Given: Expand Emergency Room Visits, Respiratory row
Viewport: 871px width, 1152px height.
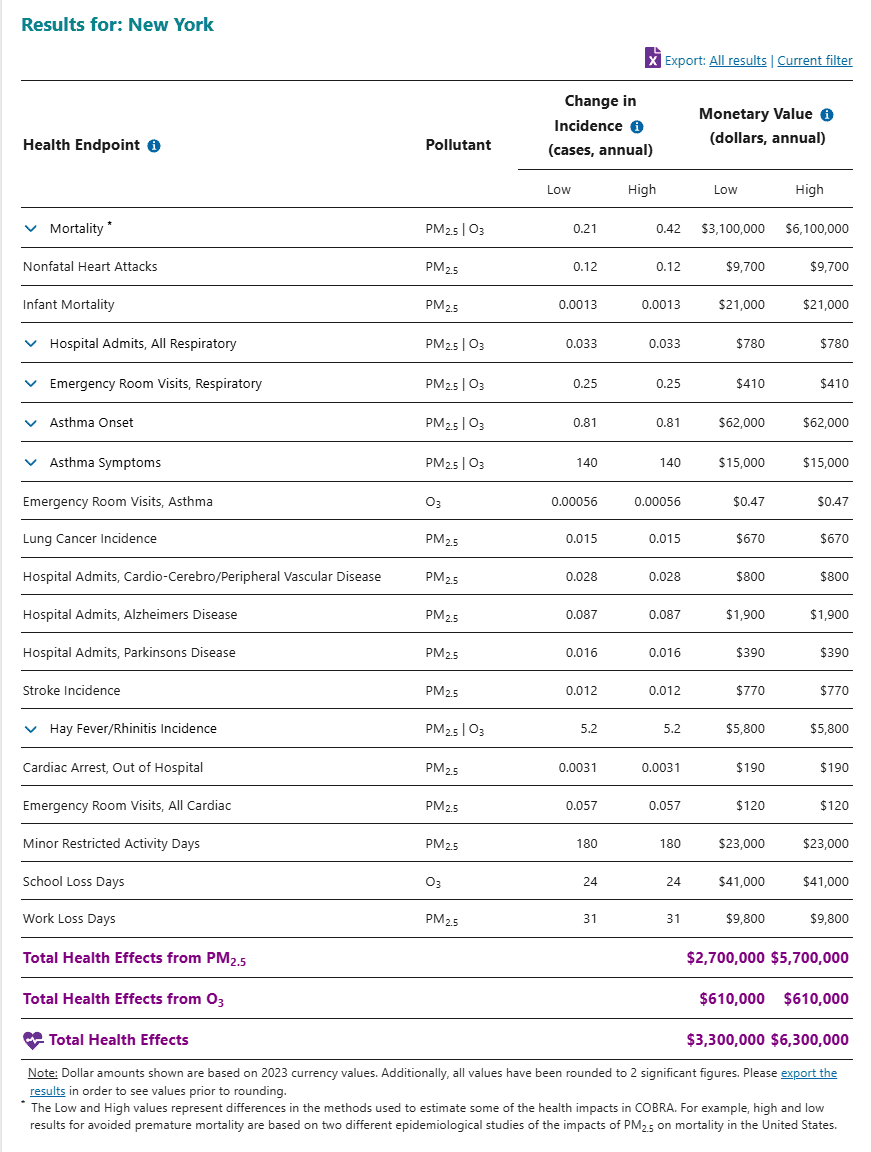Looking at the screenshot, I should point(31,384).
